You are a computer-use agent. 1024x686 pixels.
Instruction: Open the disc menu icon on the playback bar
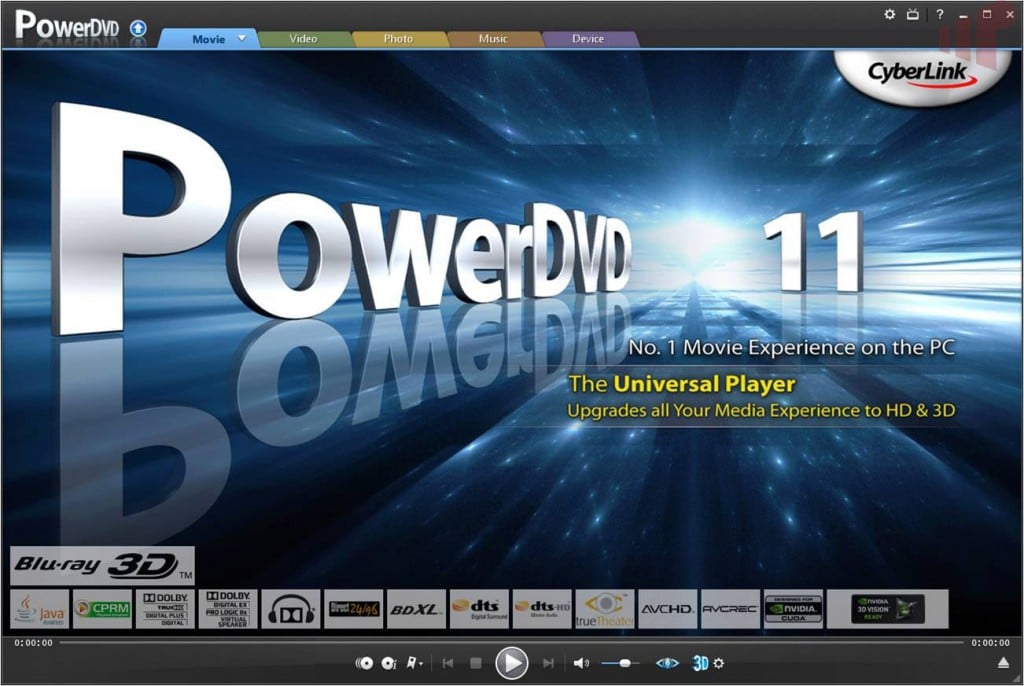365,662
